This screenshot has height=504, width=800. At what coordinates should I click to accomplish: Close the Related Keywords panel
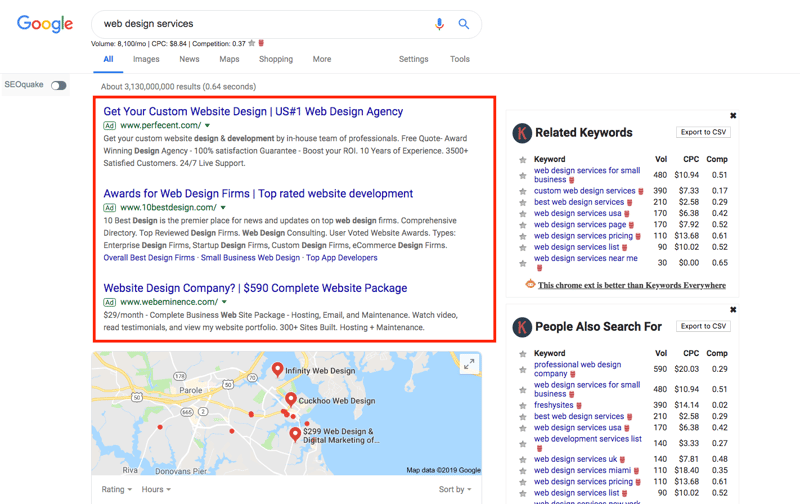[733, 116]
